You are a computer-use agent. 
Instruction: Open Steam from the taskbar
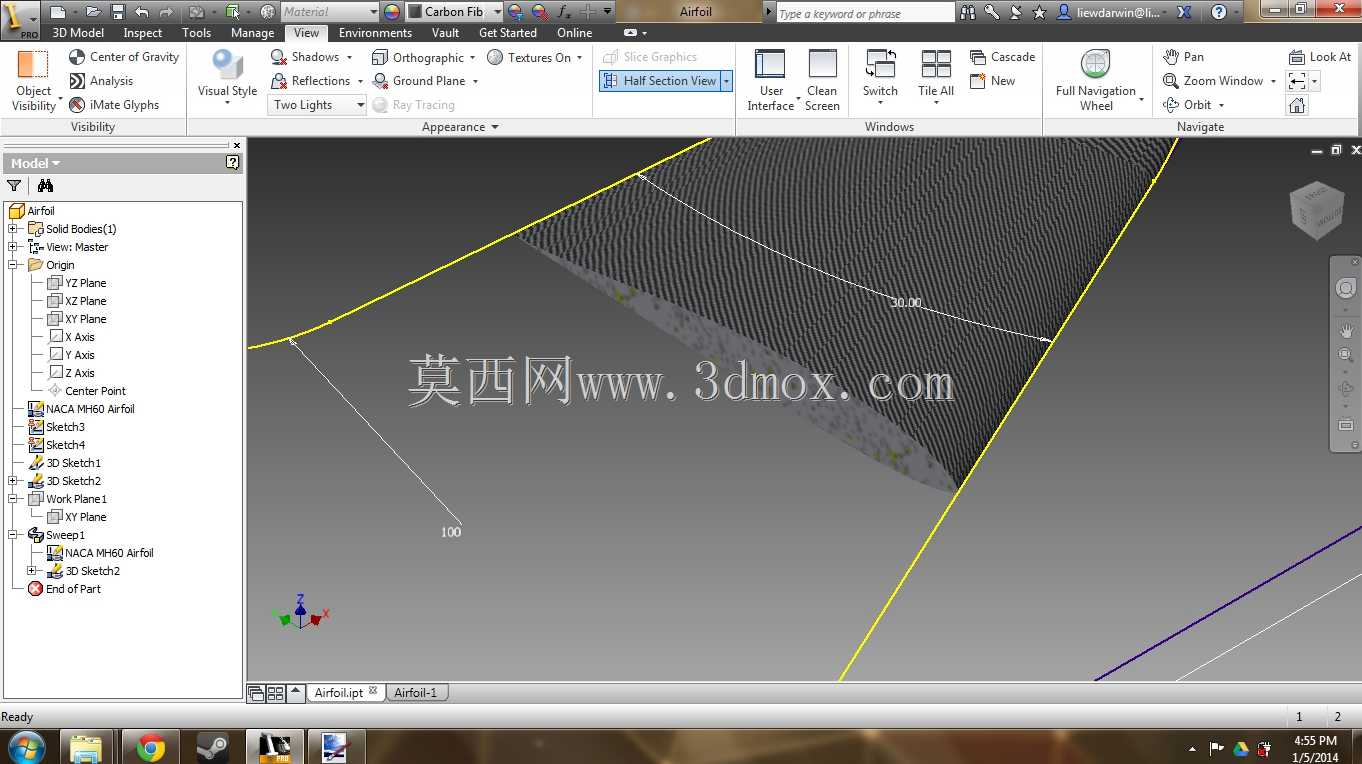tap(213, 747)
